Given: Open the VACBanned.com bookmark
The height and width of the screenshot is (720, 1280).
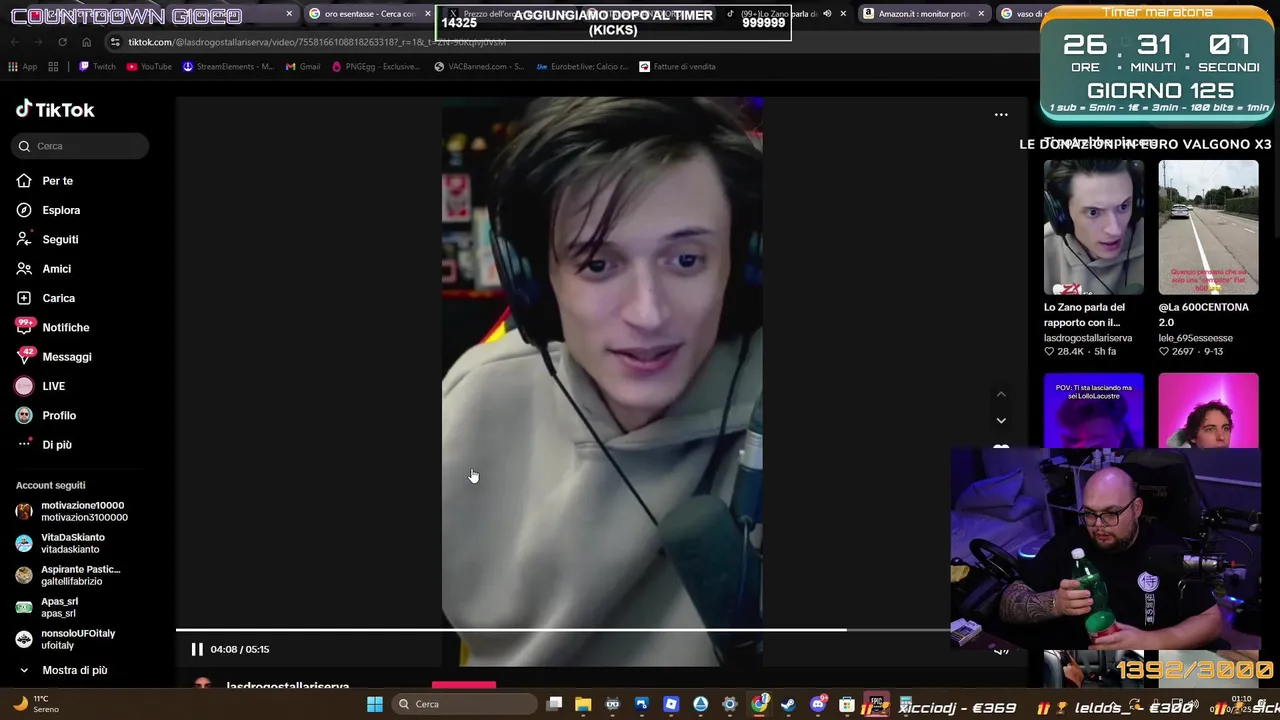Looking at the screenshot, I should (479, 67).
